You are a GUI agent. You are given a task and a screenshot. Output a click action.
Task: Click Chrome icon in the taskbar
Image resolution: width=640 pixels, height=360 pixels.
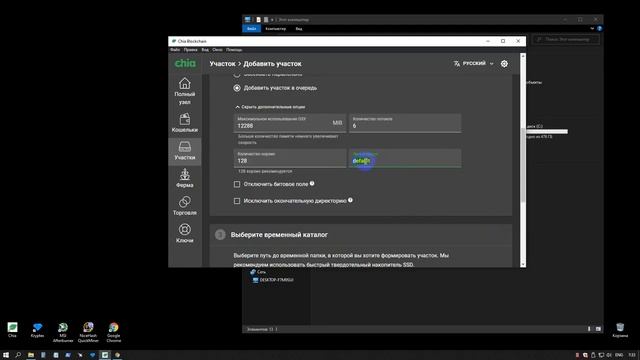click(x=118, y=355)
